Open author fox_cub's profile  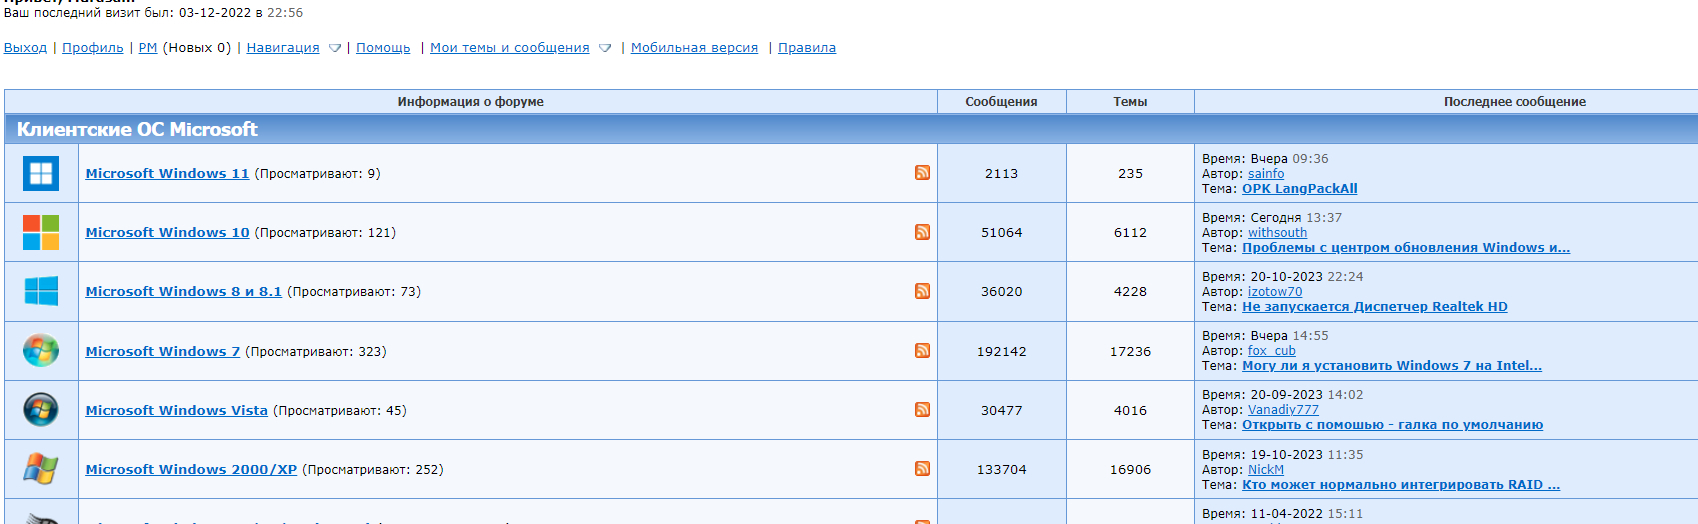coord(1272,350)
